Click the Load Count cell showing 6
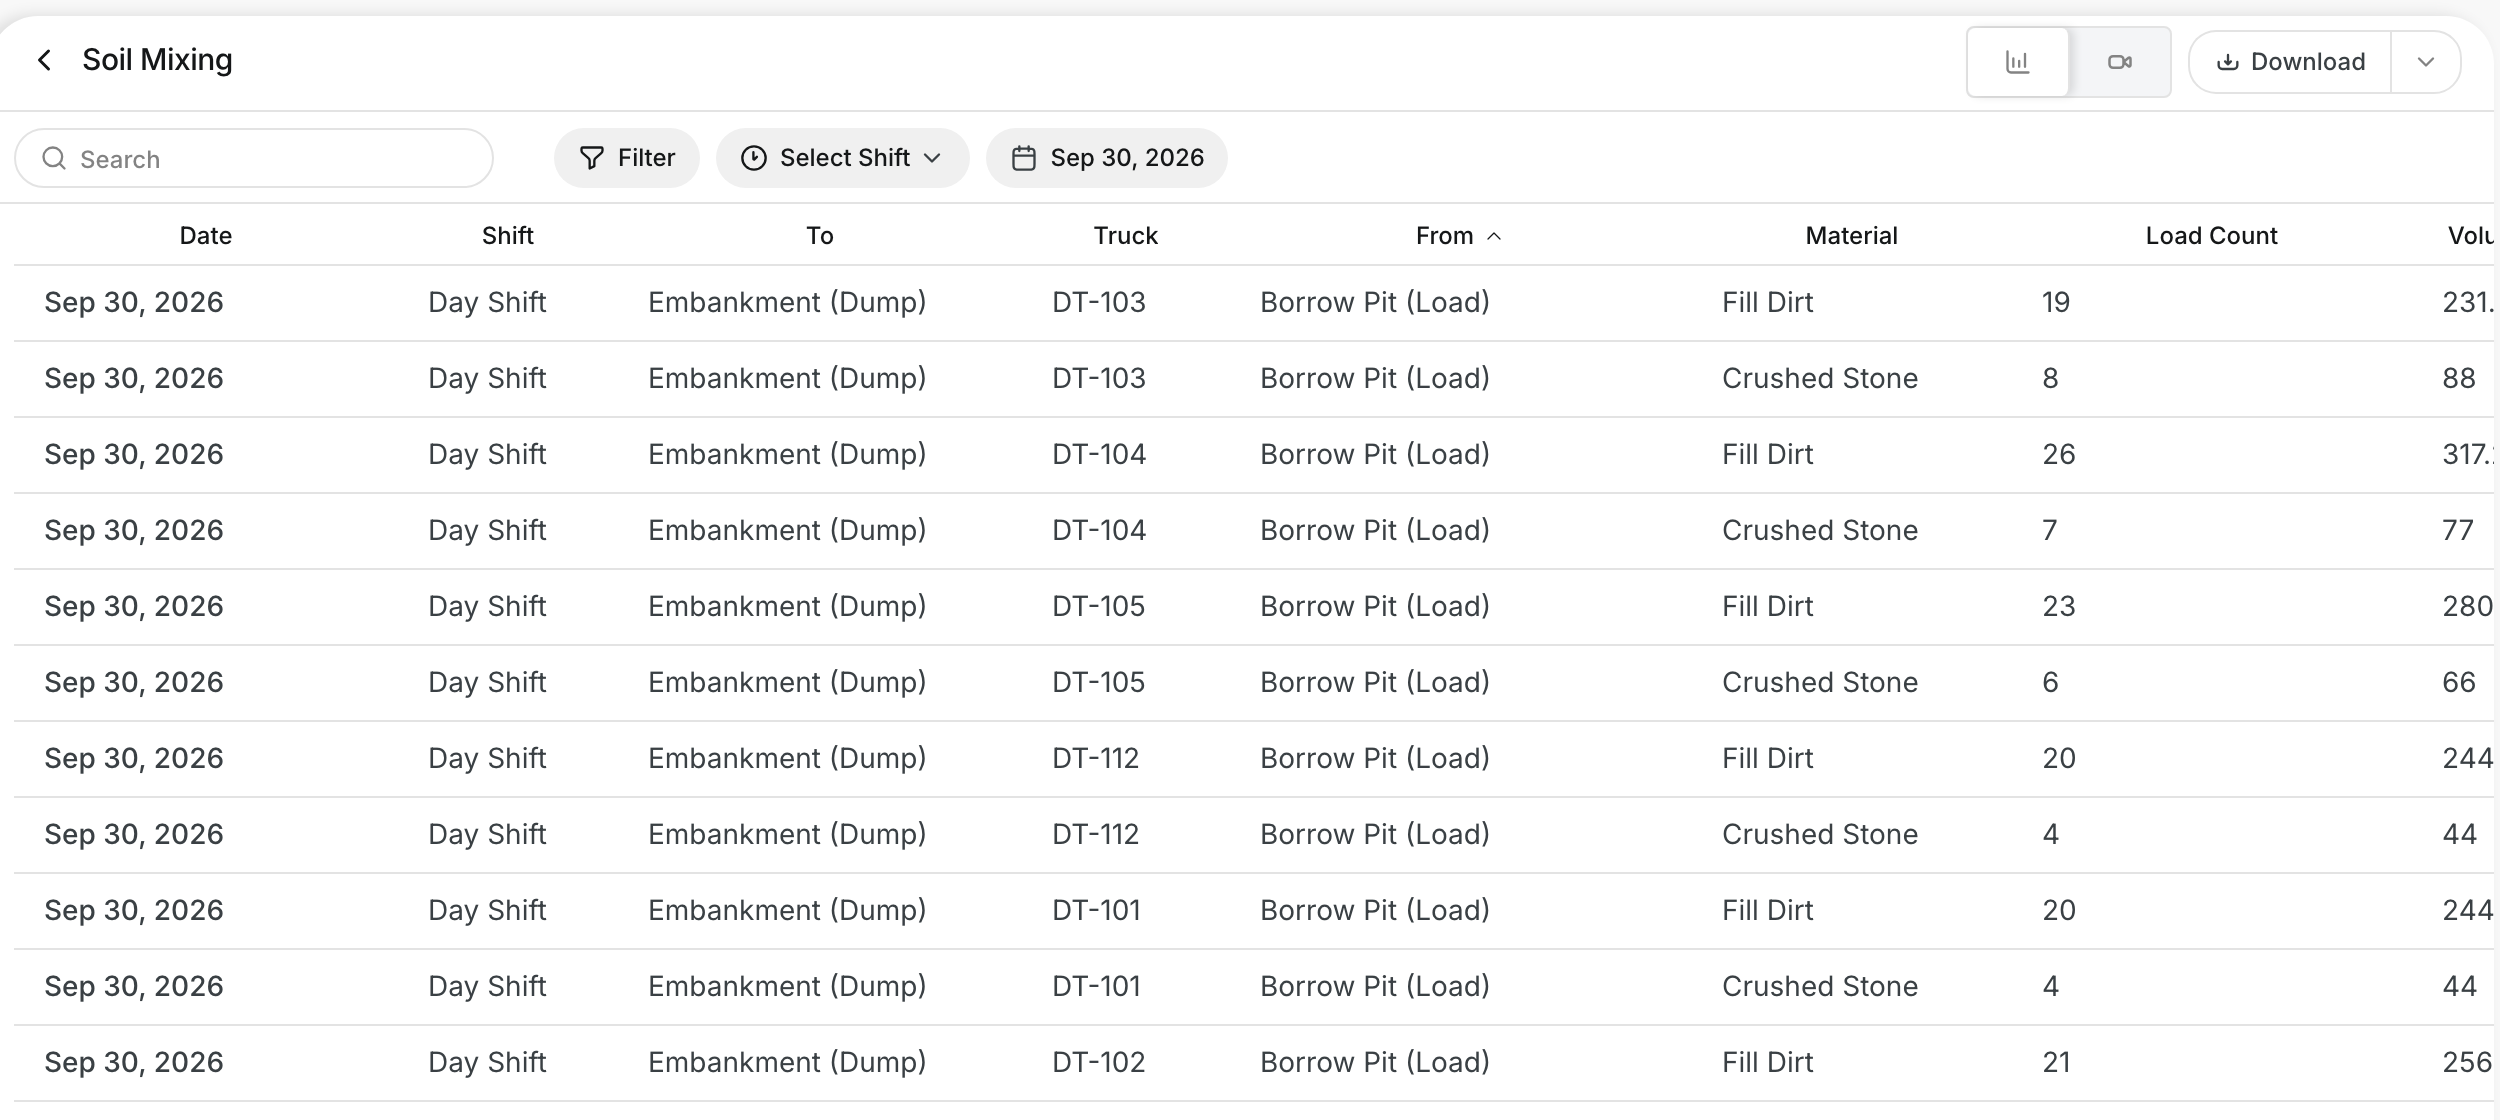Image resolution: width=2500 pixels, height=1120 pixels. coord(2050,682)
